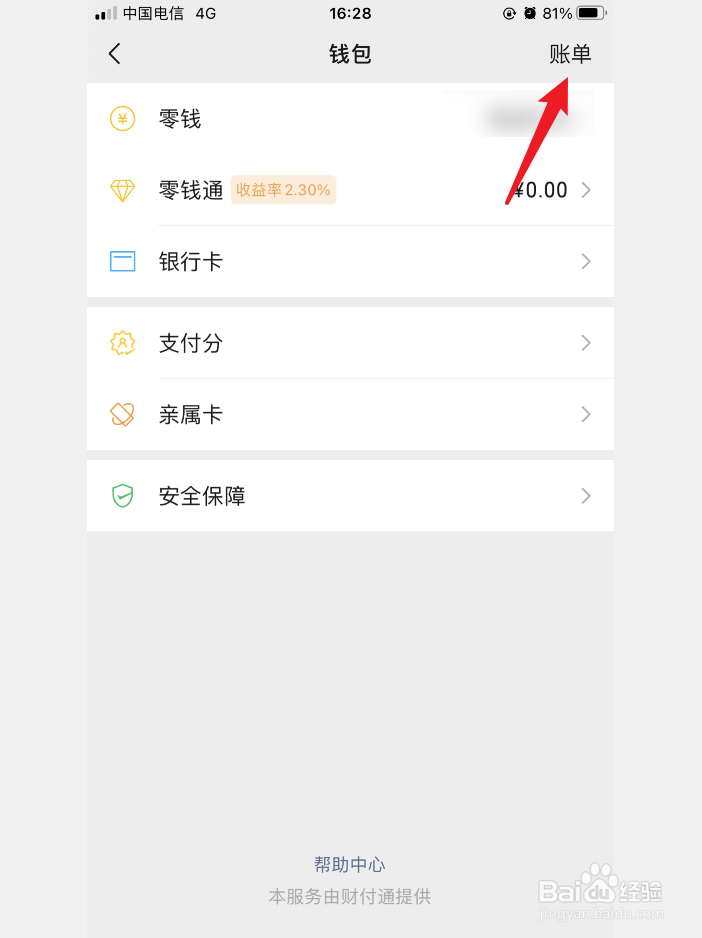Expand the 银行卡 row chevron
Viewport: 702px width, 938px height.
pyautogui.click(x=586, y=262)
